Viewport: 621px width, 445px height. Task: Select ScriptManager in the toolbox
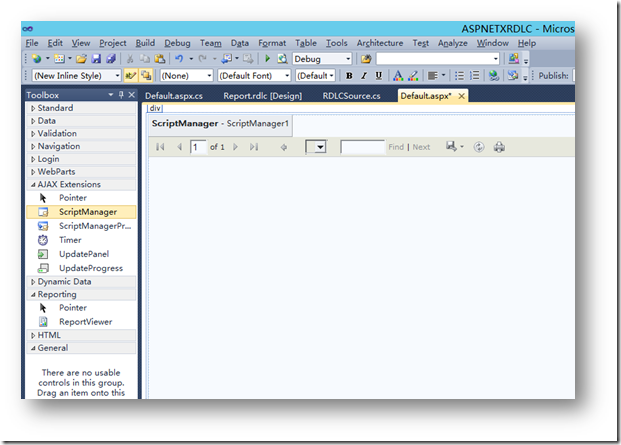click(x=82, y=212)
